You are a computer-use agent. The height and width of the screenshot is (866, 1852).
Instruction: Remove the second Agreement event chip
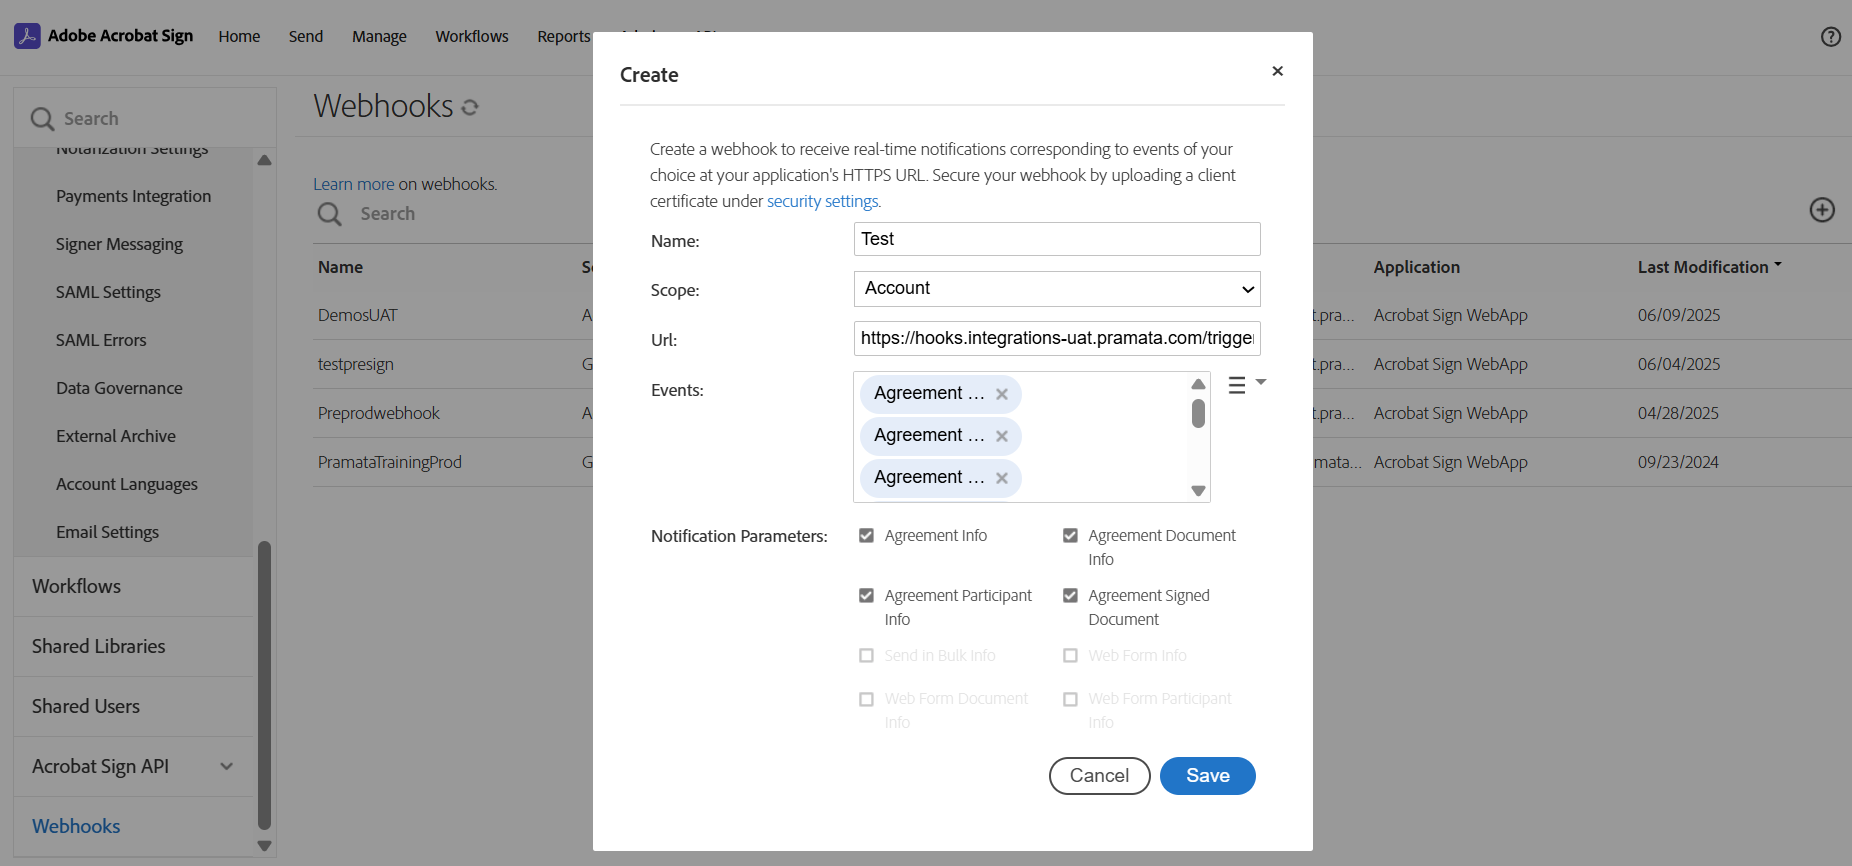pyautogui.click(x=1002, y=436)
